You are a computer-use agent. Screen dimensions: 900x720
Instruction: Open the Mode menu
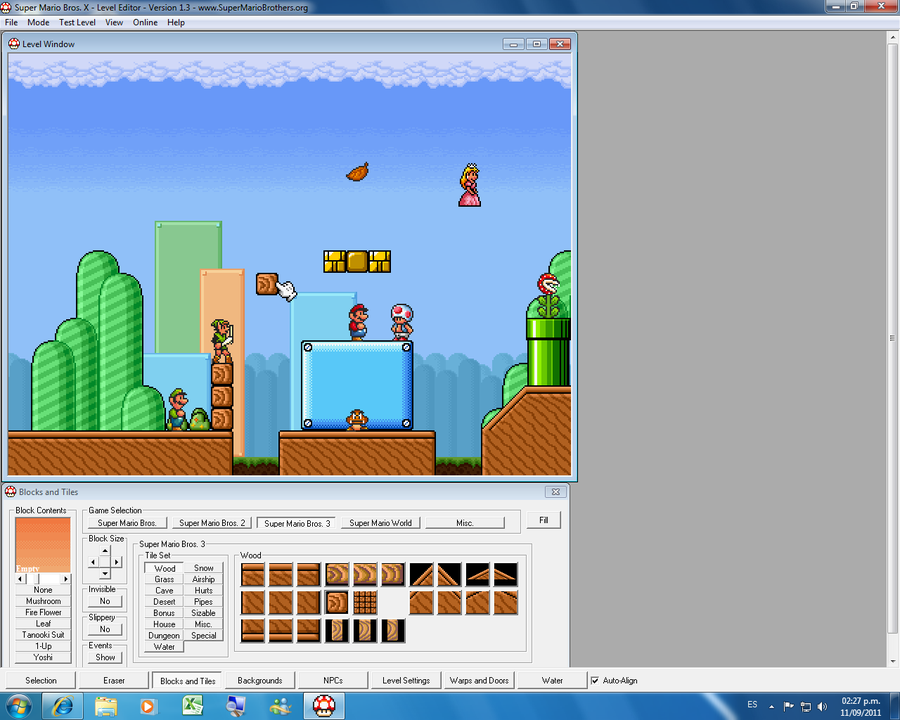[x=38, y=22]
